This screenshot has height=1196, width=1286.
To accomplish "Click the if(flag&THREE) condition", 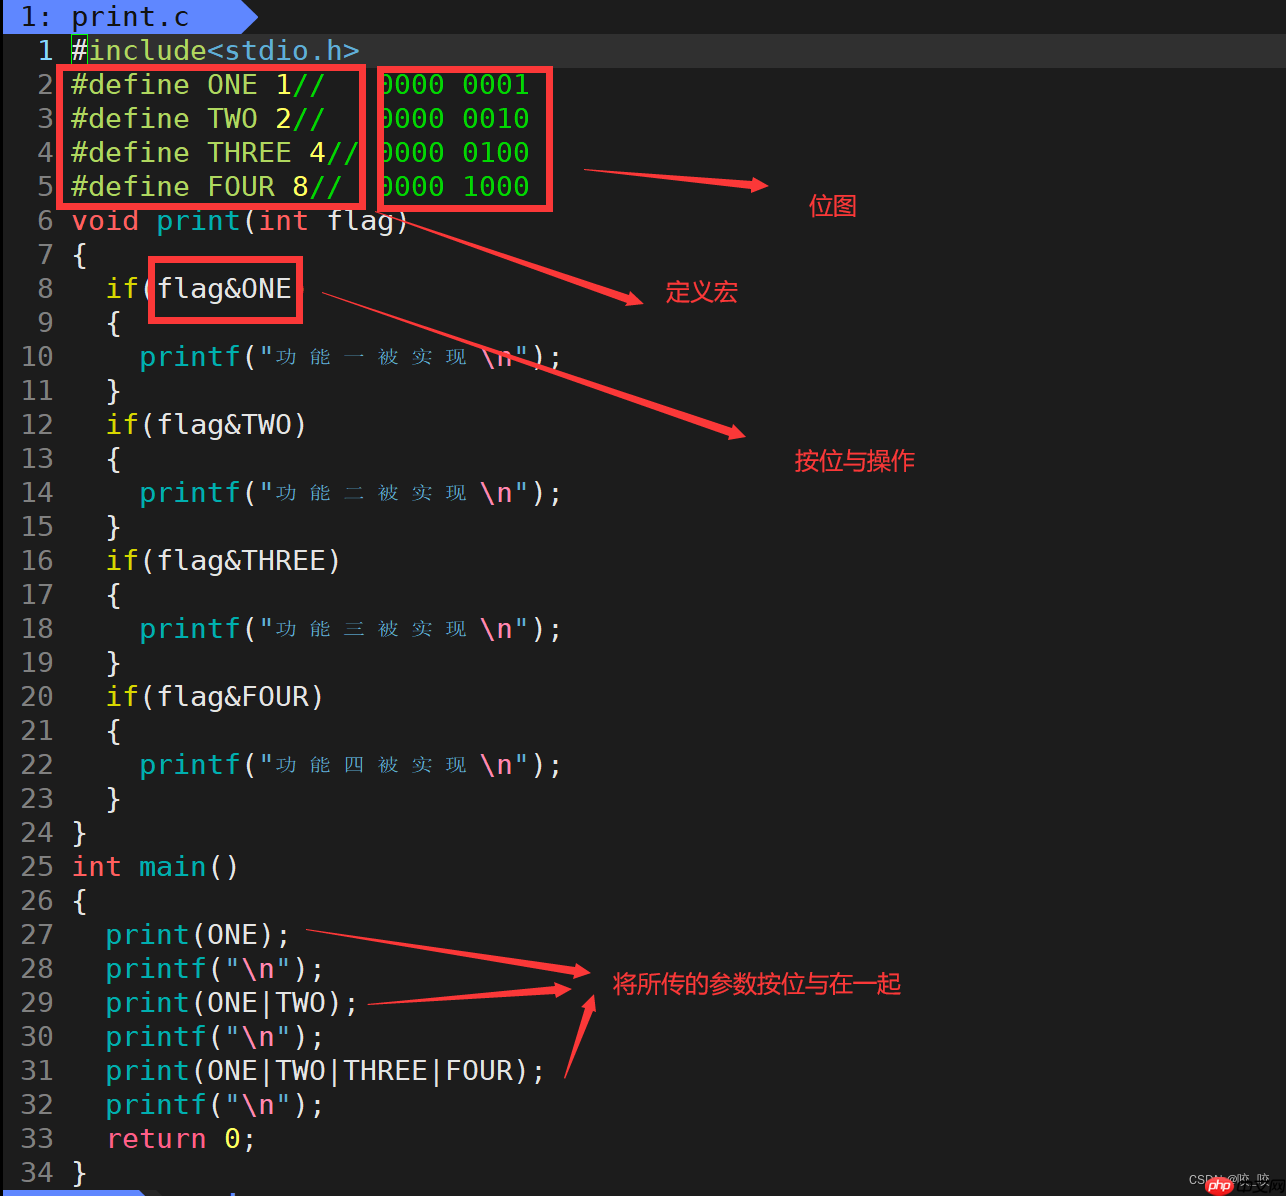I will (x=223, y=561).
